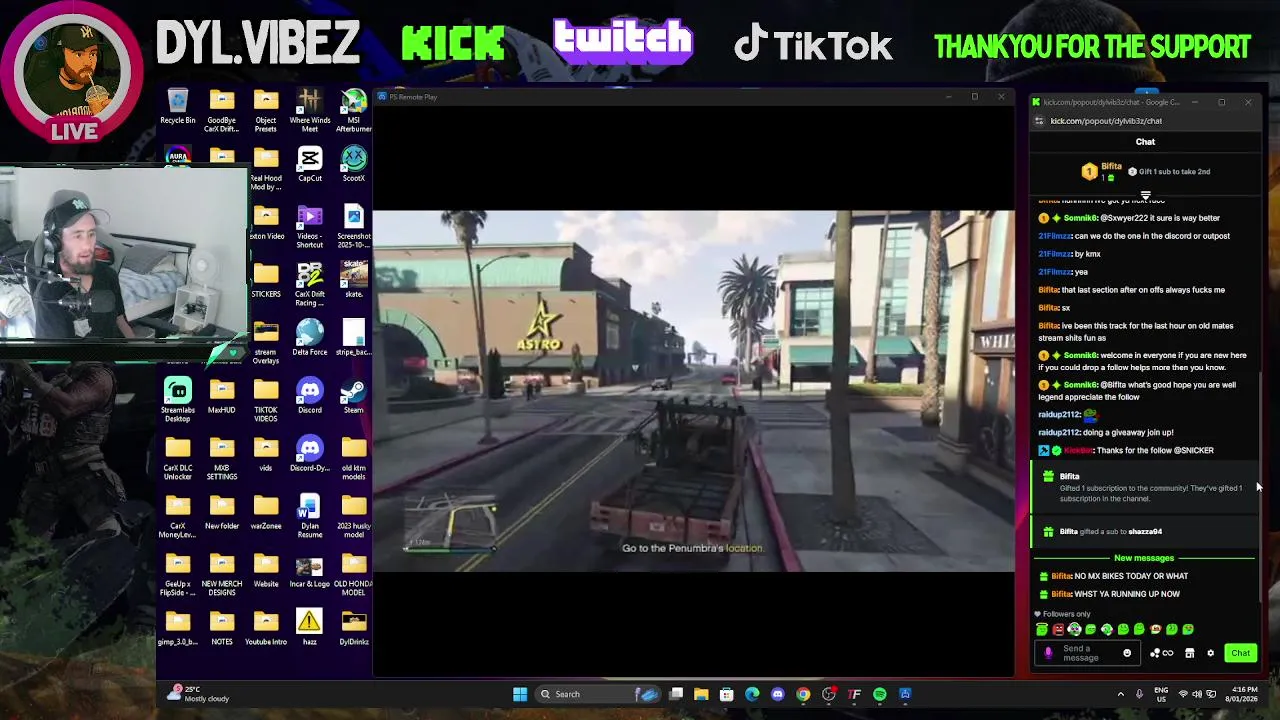Show hidden system tray icons
1280x720 pixels.
(x=1120, y=694)
